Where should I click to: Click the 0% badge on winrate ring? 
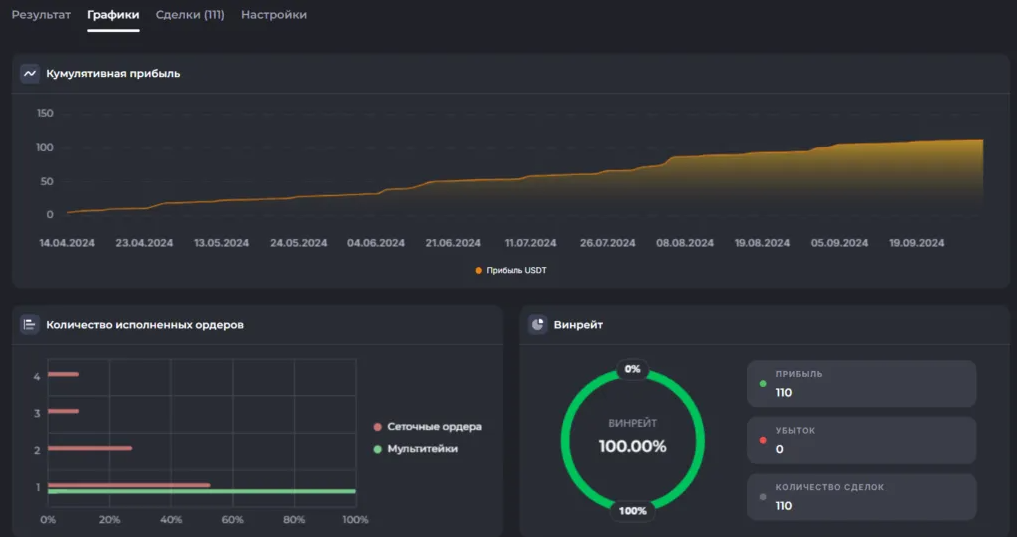click(632, 369)
